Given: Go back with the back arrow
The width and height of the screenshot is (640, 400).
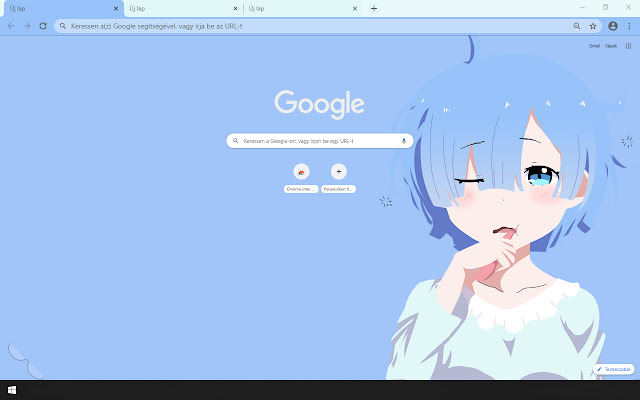Looking at the screenshot, I should [x=11, y=26].
